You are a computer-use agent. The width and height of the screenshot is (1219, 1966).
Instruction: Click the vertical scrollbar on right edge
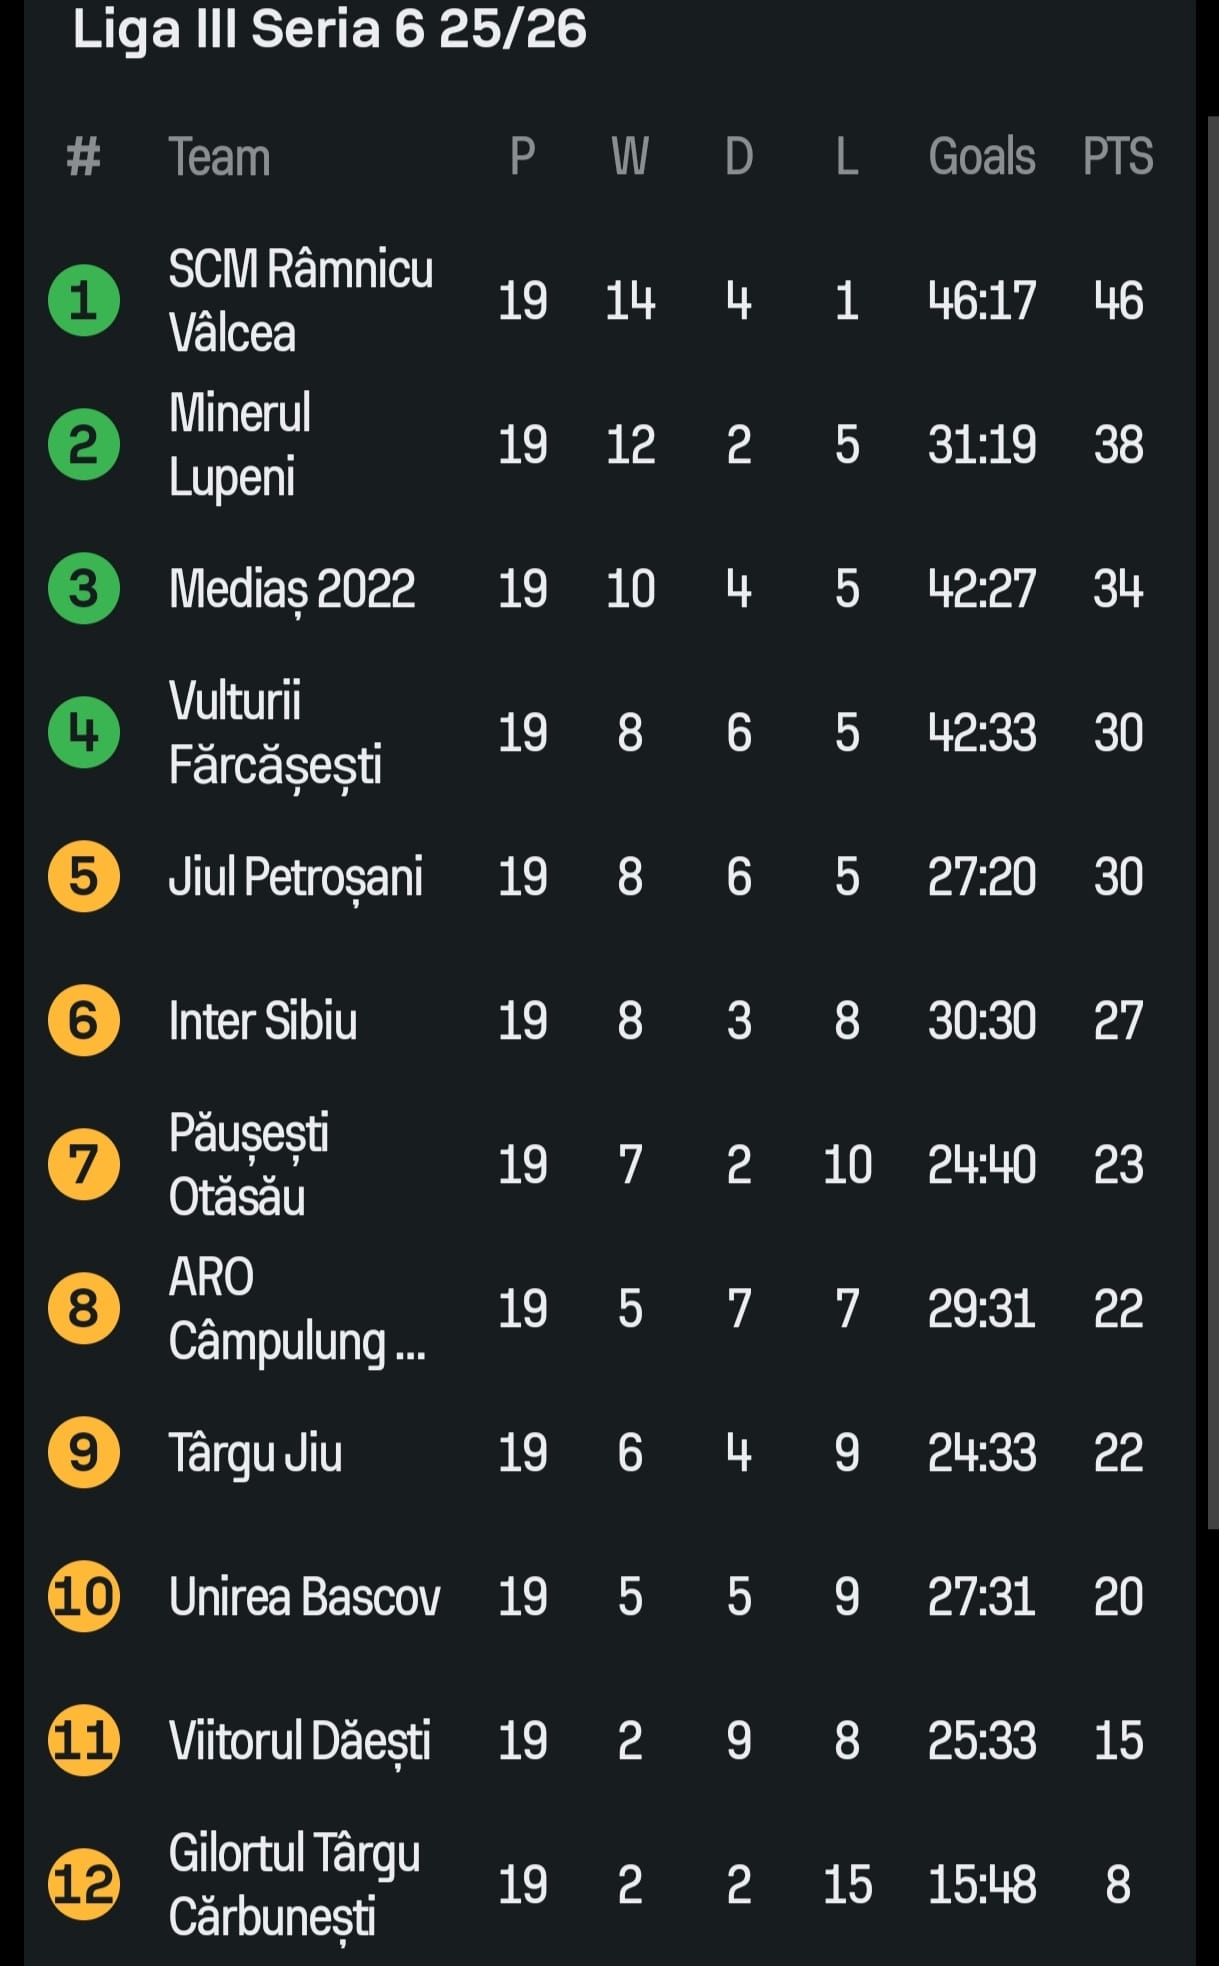coord(1212,820)
